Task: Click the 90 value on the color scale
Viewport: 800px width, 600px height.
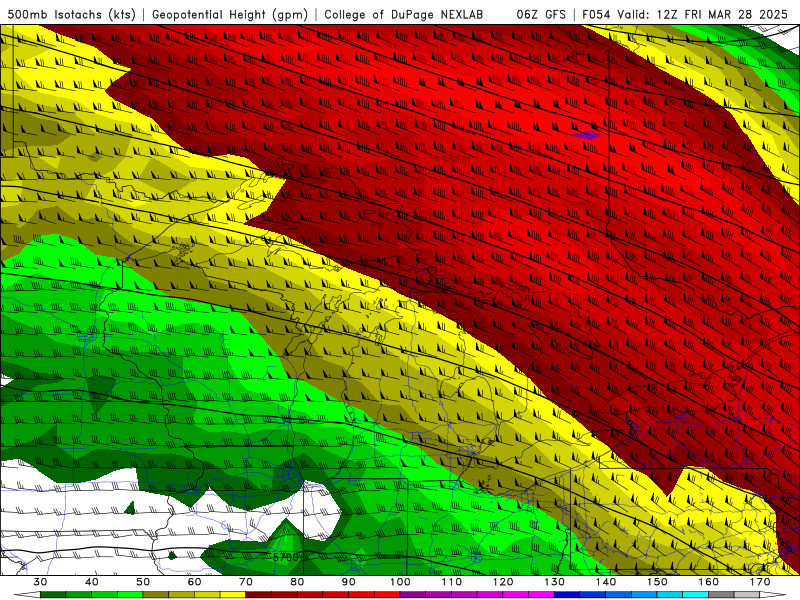Action: click(348, 582)
